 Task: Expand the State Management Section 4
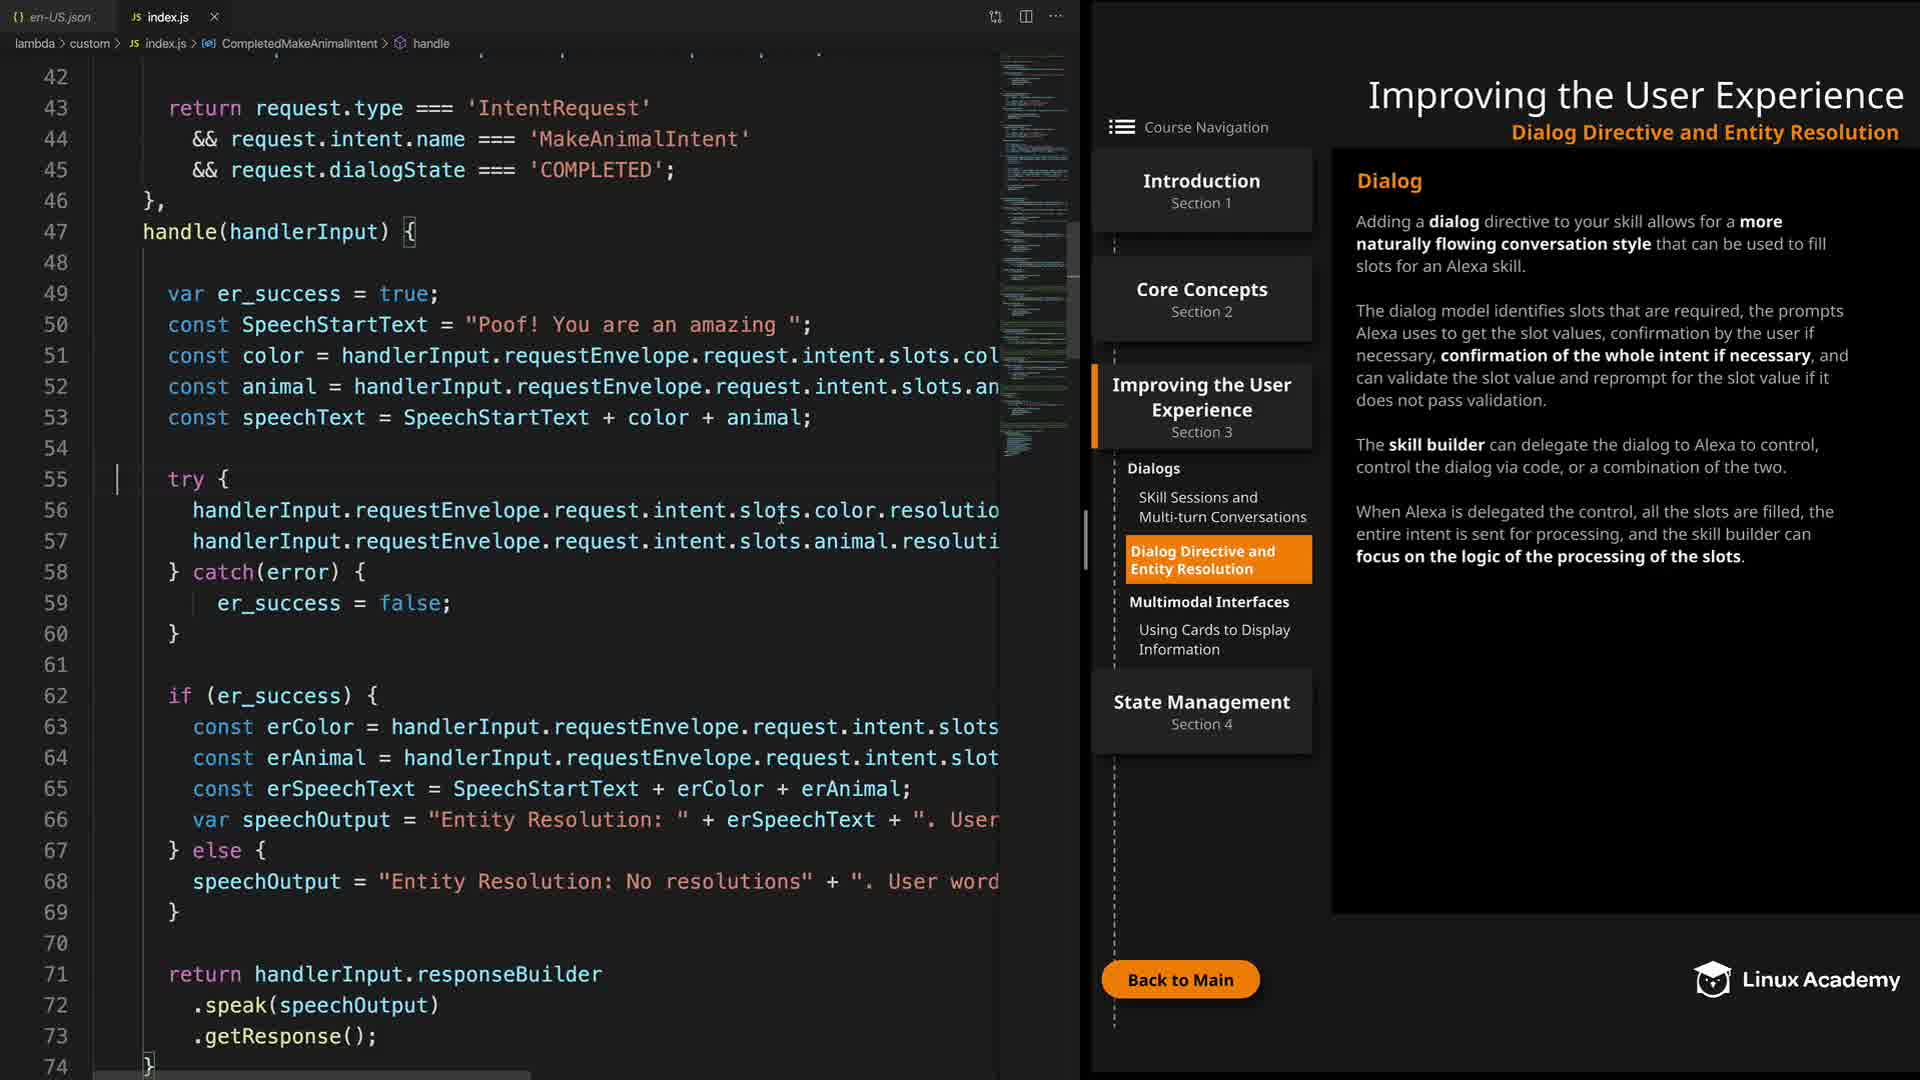1201,711
